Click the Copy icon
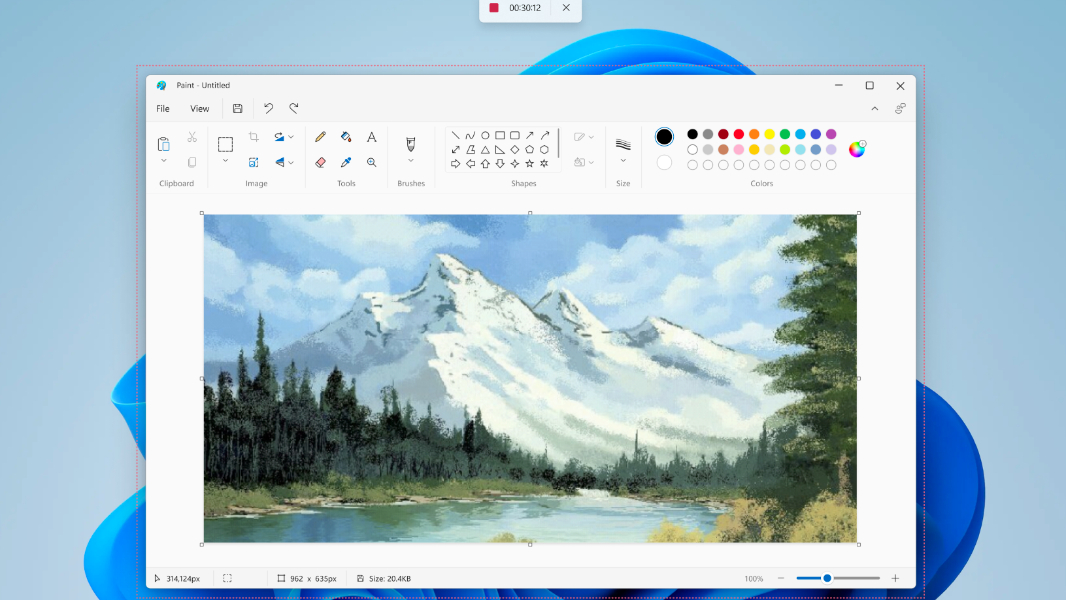 192,162
